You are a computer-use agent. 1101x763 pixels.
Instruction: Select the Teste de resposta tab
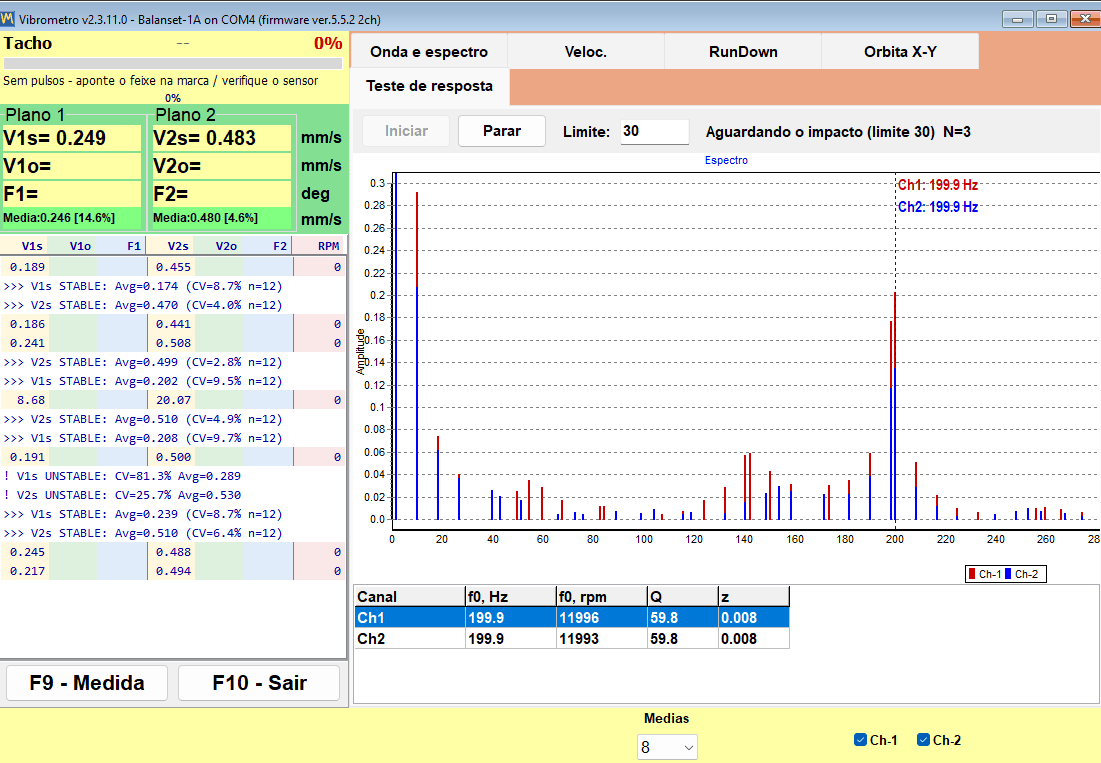pyautogui.click(x=429, y=86)
